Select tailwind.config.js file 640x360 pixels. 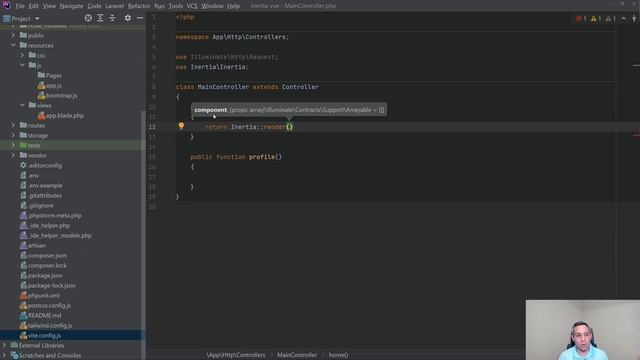point(50,325)
